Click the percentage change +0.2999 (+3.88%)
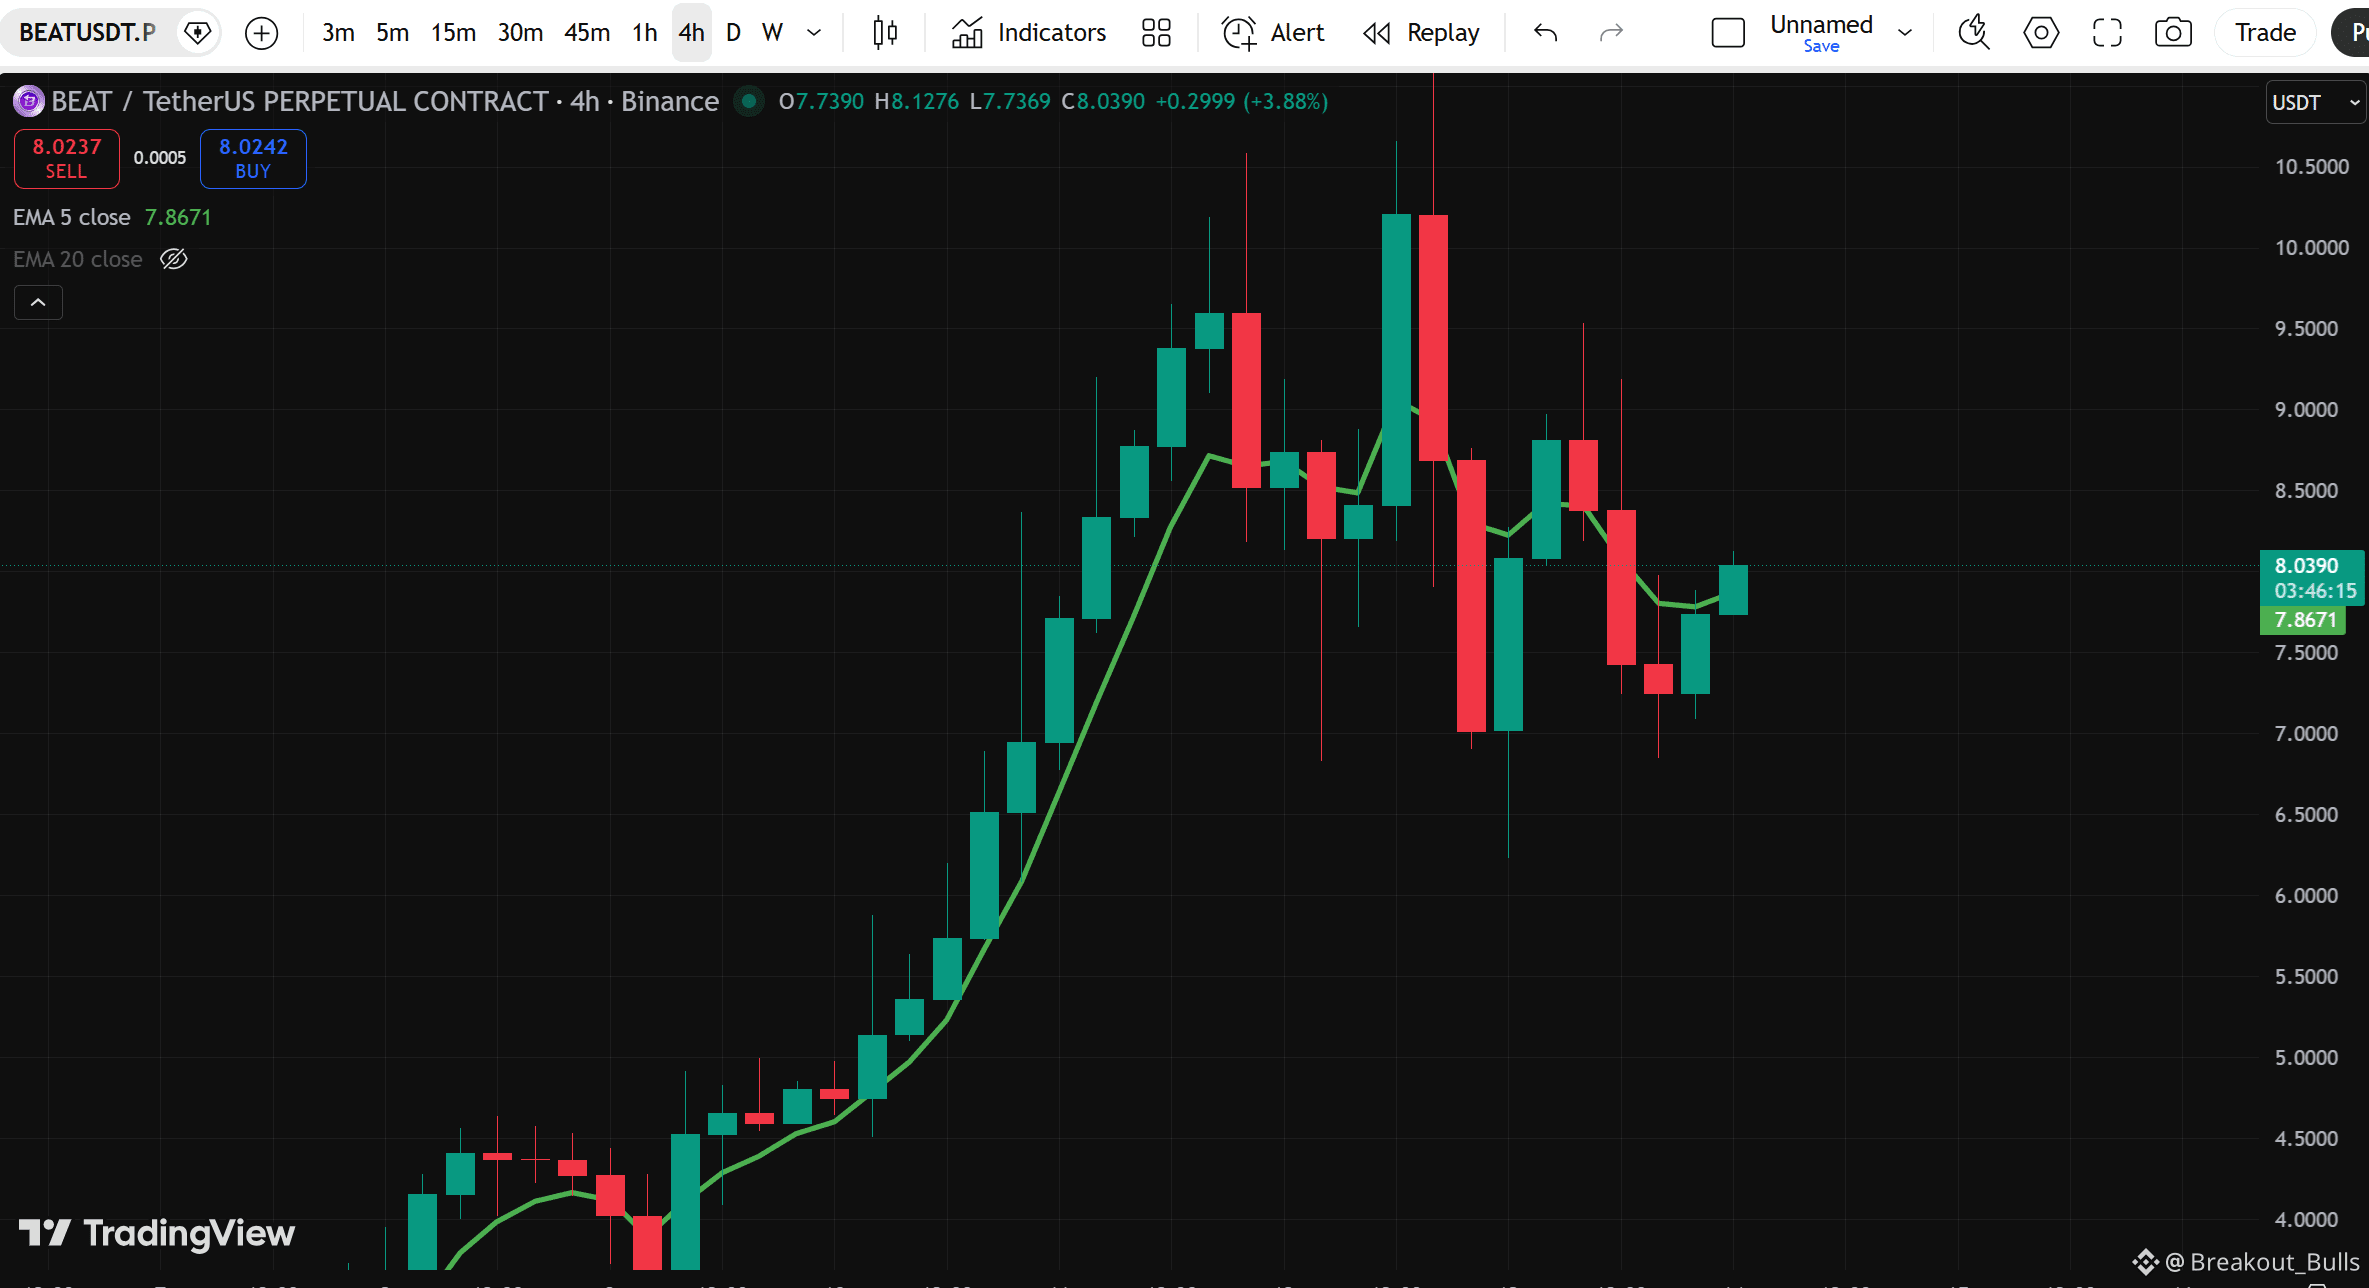The image size is (2369, 1288). (1242, 101)
